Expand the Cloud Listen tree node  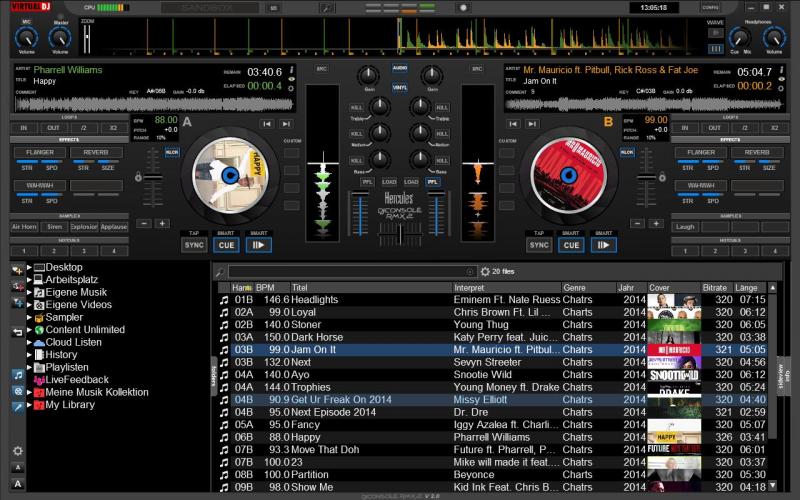[30, 342]
